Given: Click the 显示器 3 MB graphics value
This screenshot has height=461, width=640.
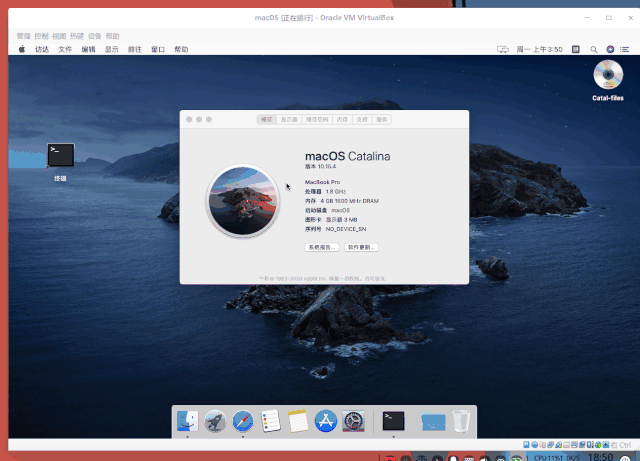Looking at the screenshot, I should [x=341, y=220].
